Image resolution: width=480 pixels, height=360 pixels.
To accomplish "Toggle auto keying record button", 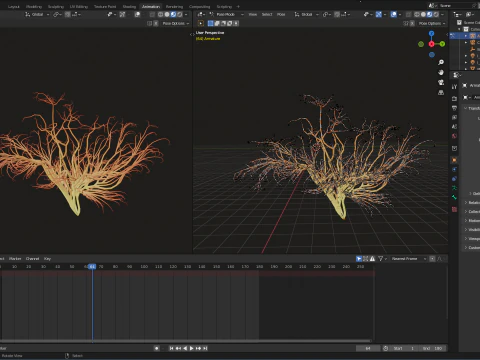I will pos(156,348).
